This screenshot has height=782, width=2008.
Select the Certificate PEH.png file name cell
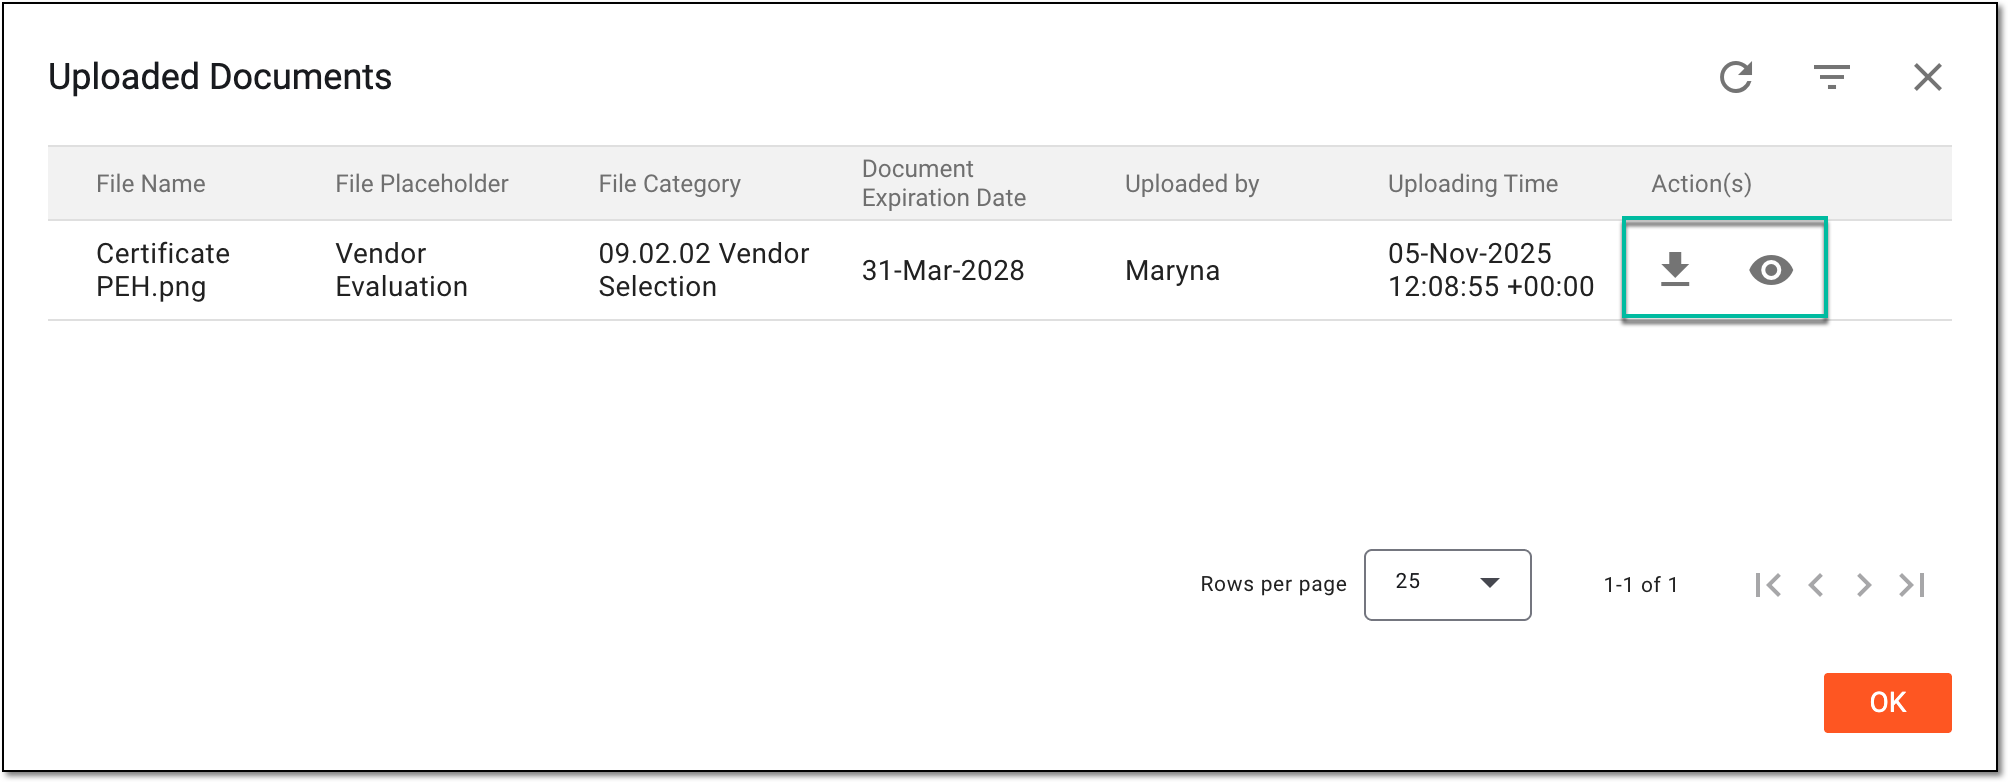coord(163,270)
